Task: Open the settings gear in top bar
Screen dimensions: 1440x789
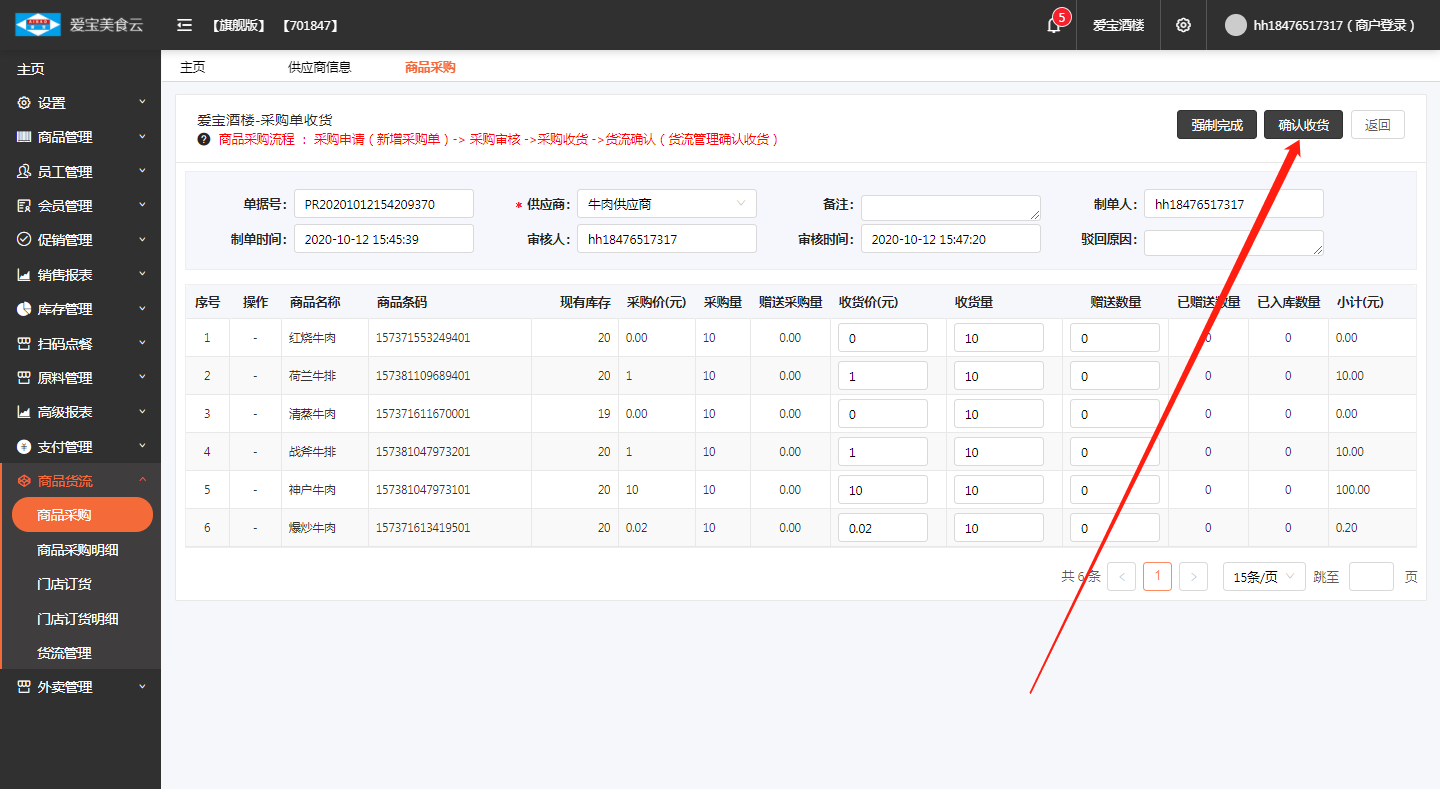Action: point(1183,25)
